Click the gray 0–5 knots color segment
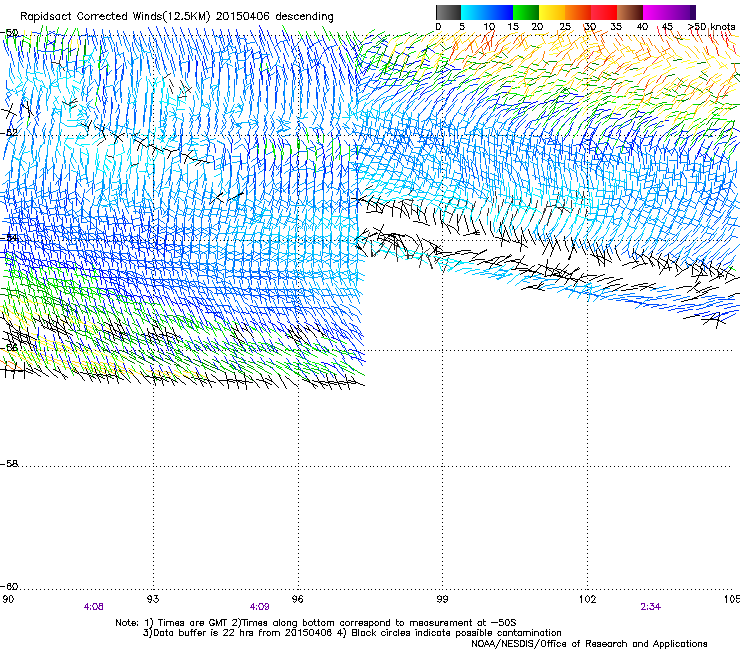This screenshot has height=650, width=740. [x=448, y=12]
